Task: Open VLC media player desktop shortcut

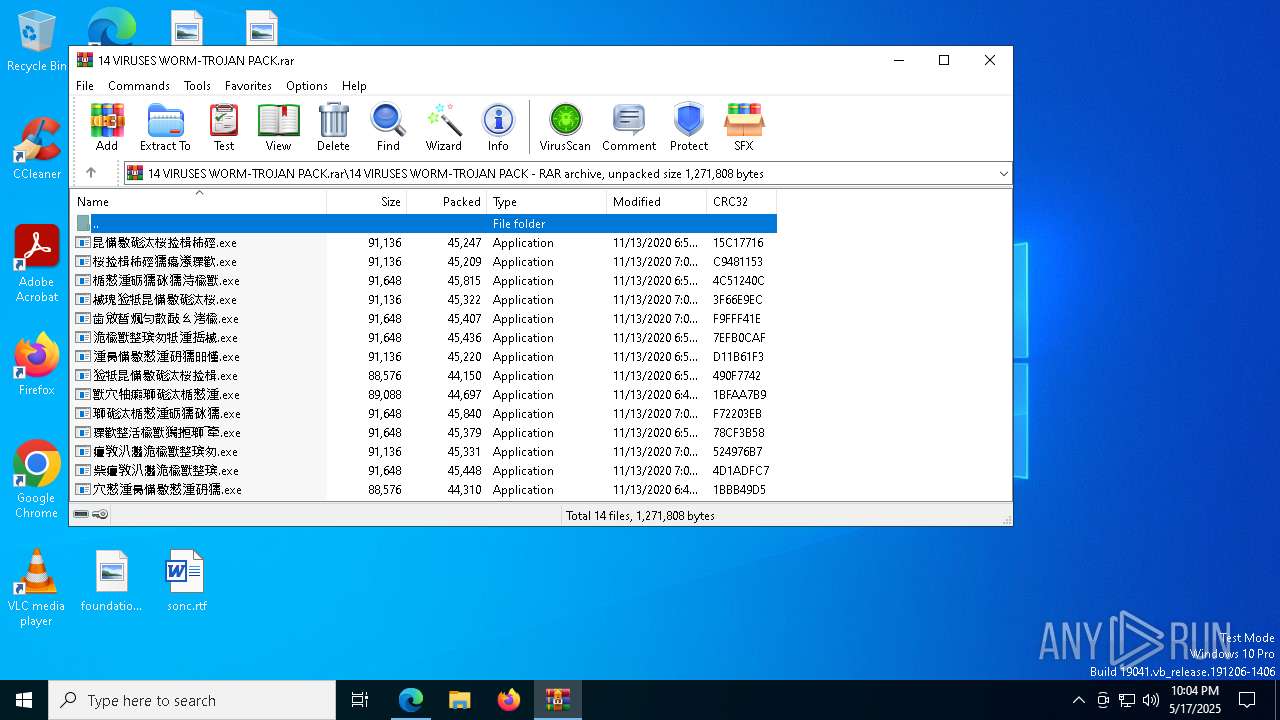Action: pyautogui.click(x=36, y=588)
